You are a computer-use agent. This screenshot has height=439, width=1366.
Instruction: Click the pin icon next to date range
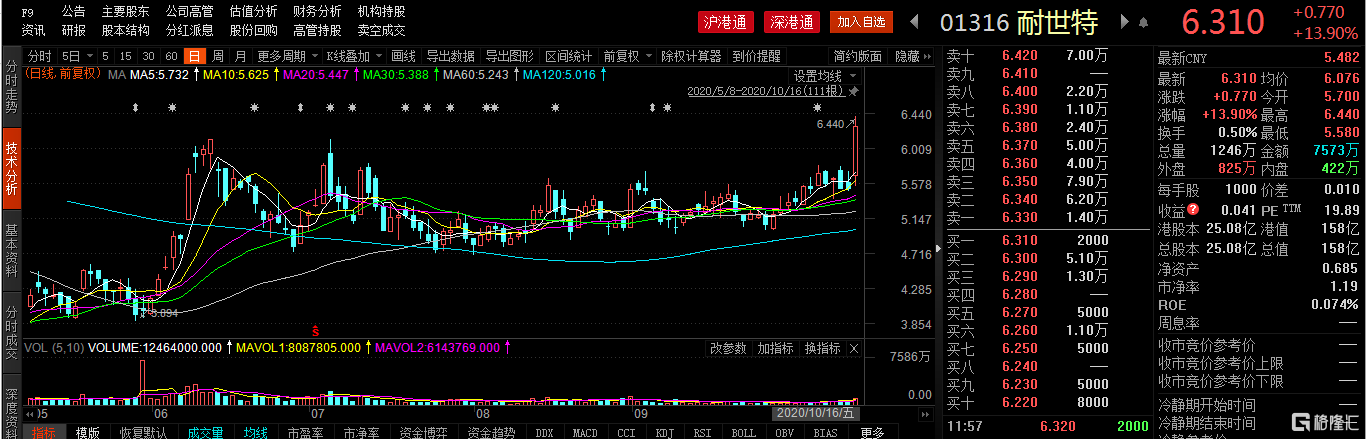tap(853, 91)
